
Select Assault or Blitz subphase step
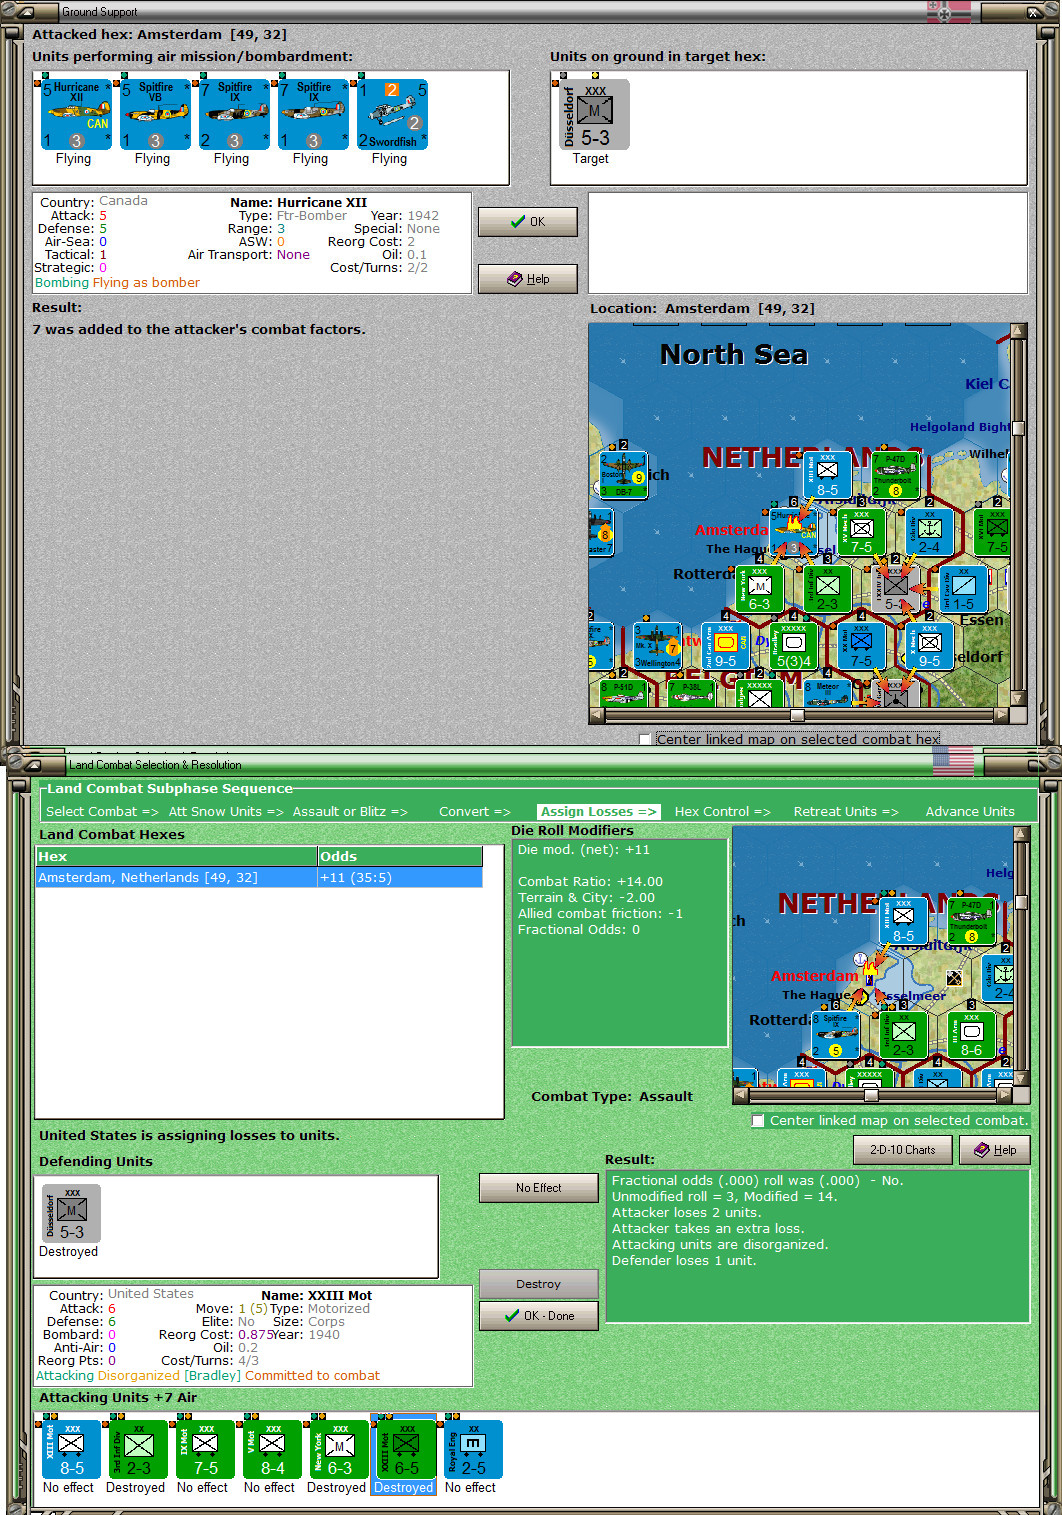click(350, 812)
